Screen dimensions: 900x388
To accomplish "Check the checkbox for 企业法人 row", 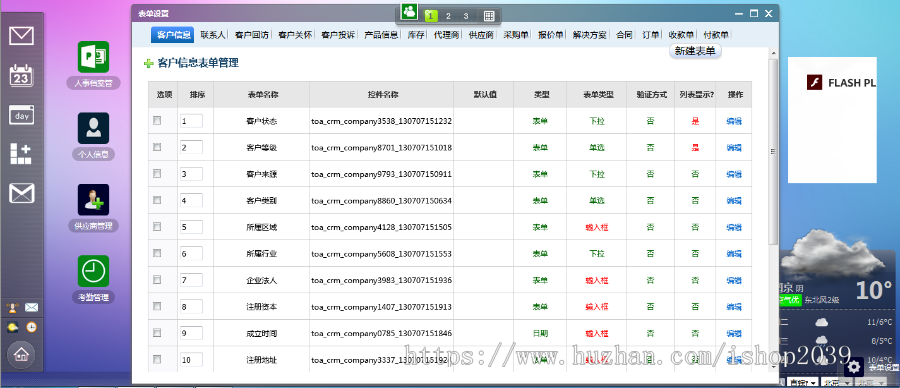I will point(157,280).
